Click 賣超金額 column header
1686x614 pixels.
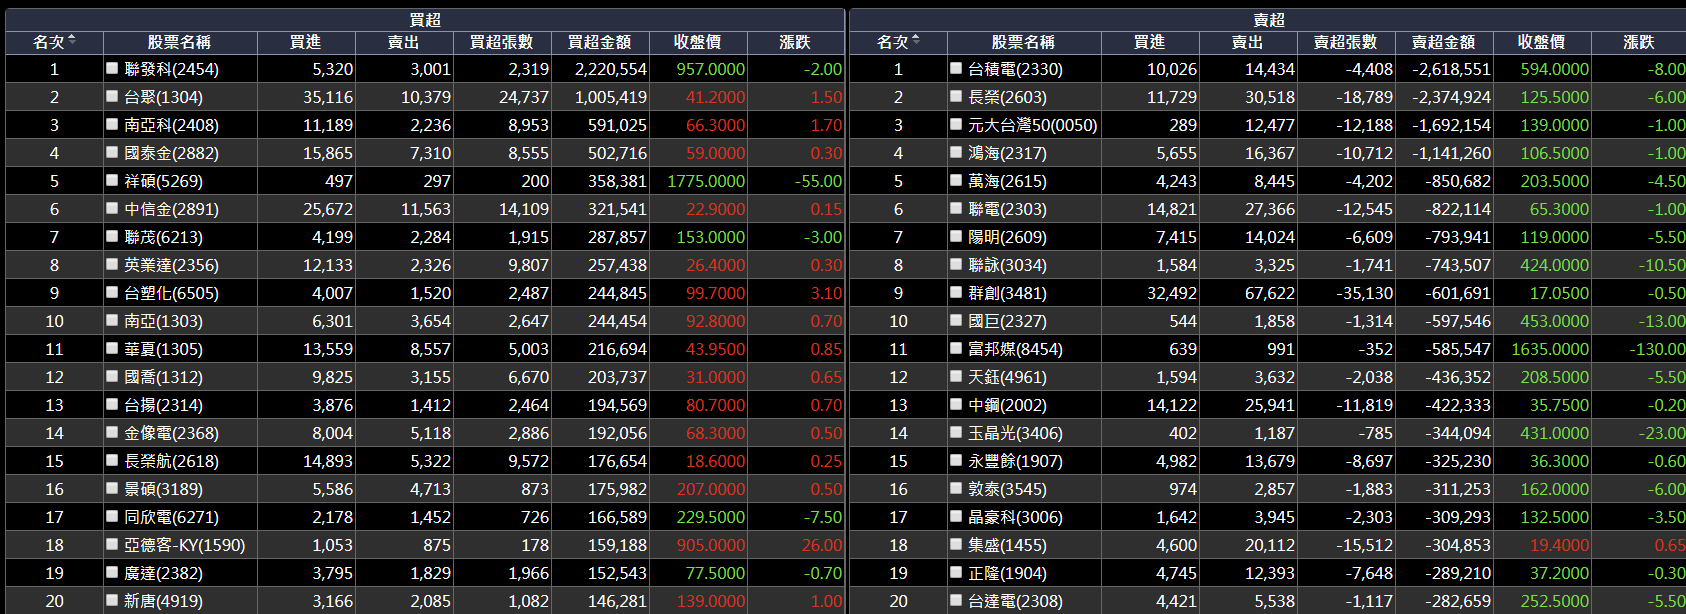pos(1444,42)
